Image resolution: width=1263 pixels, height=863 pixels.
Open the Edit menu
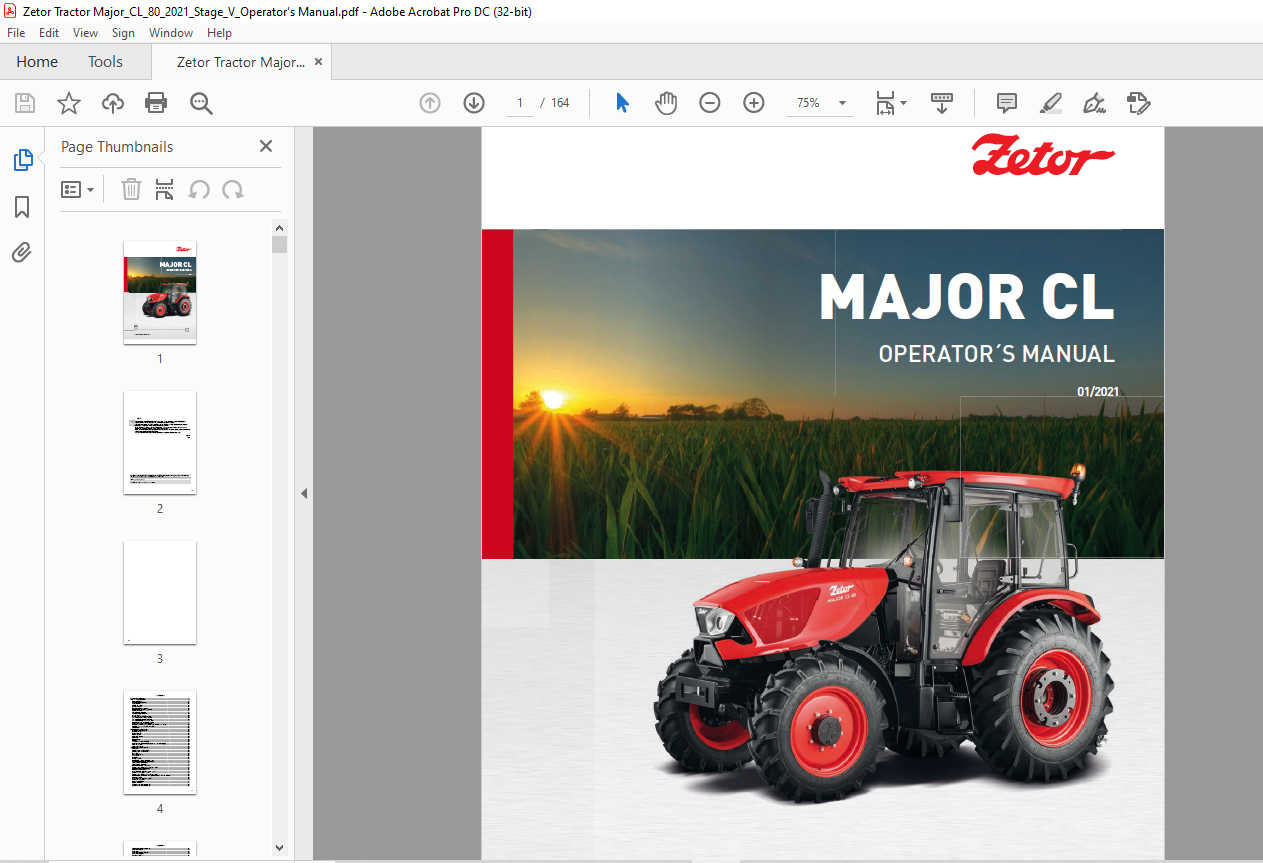[x=49, y=33]
